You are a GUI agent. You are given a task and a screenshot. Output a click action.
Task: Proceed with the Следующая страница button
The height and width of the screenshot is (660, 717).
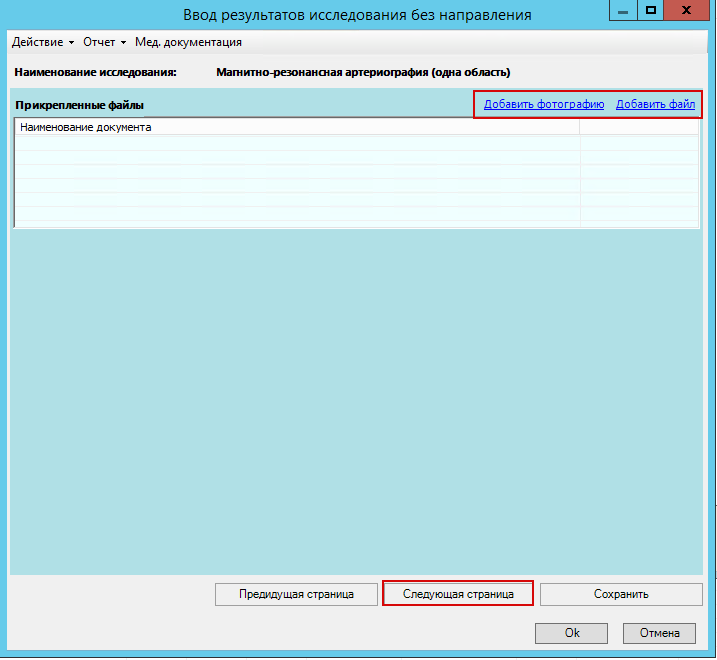pyautogui.click(x=458, y=594)
